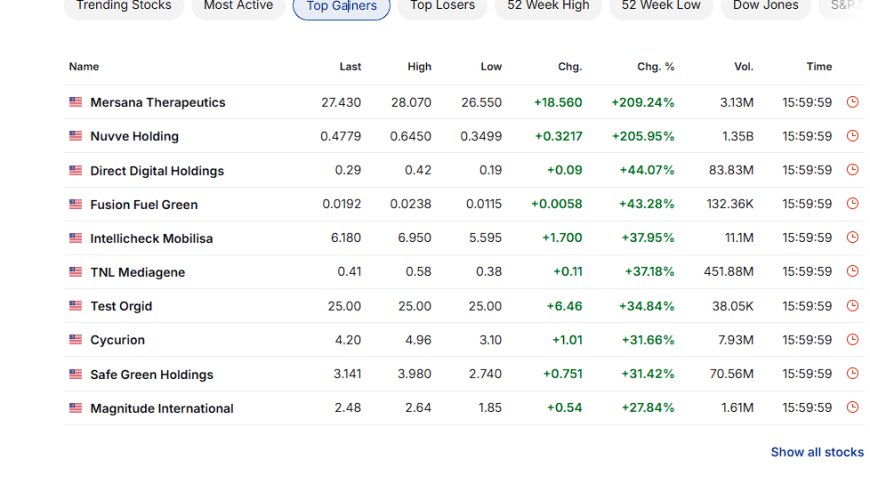Click the +27.84% change value
Screen dimensions: 870x492
pos(648,408)
